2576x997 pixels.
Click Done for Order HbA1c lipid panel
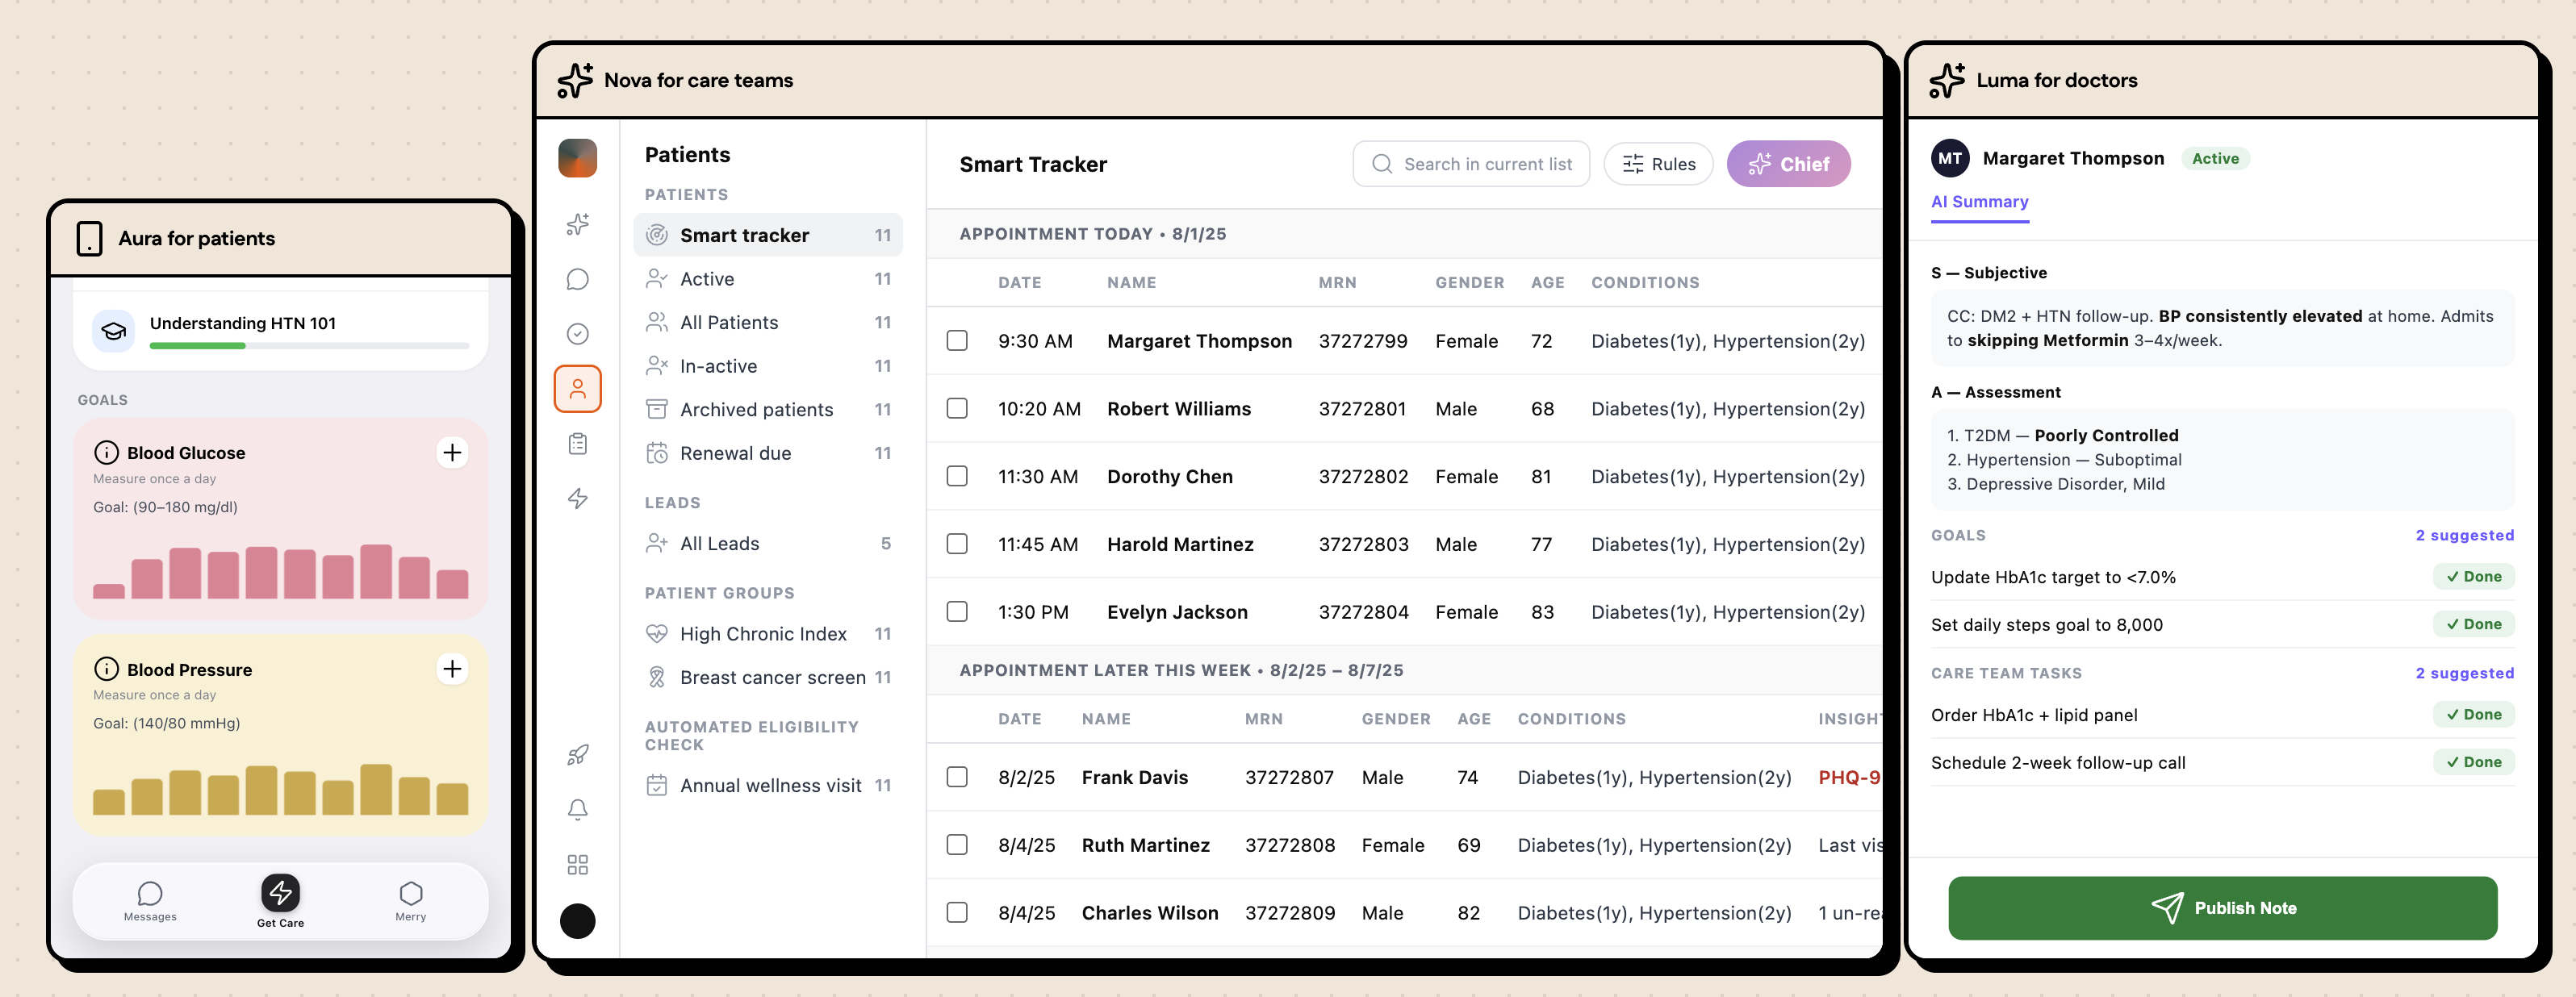(x=2473, y=715)
